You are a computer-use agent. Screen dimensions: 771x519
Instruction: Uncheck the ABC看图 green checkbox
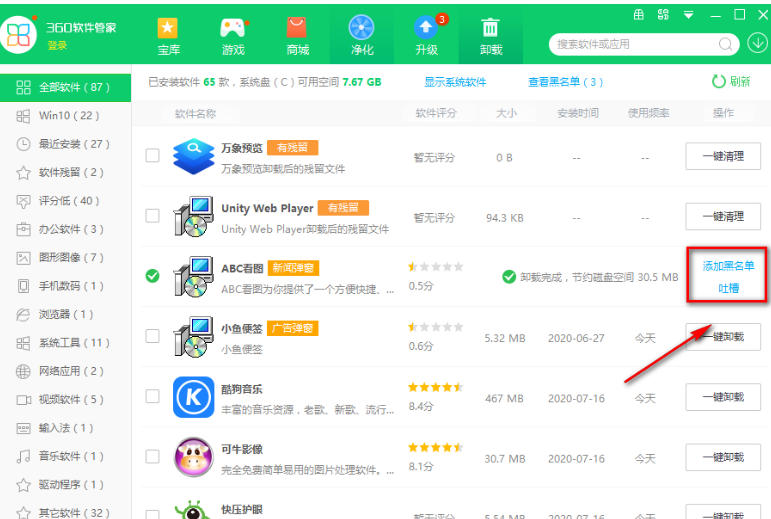point(152,276)
